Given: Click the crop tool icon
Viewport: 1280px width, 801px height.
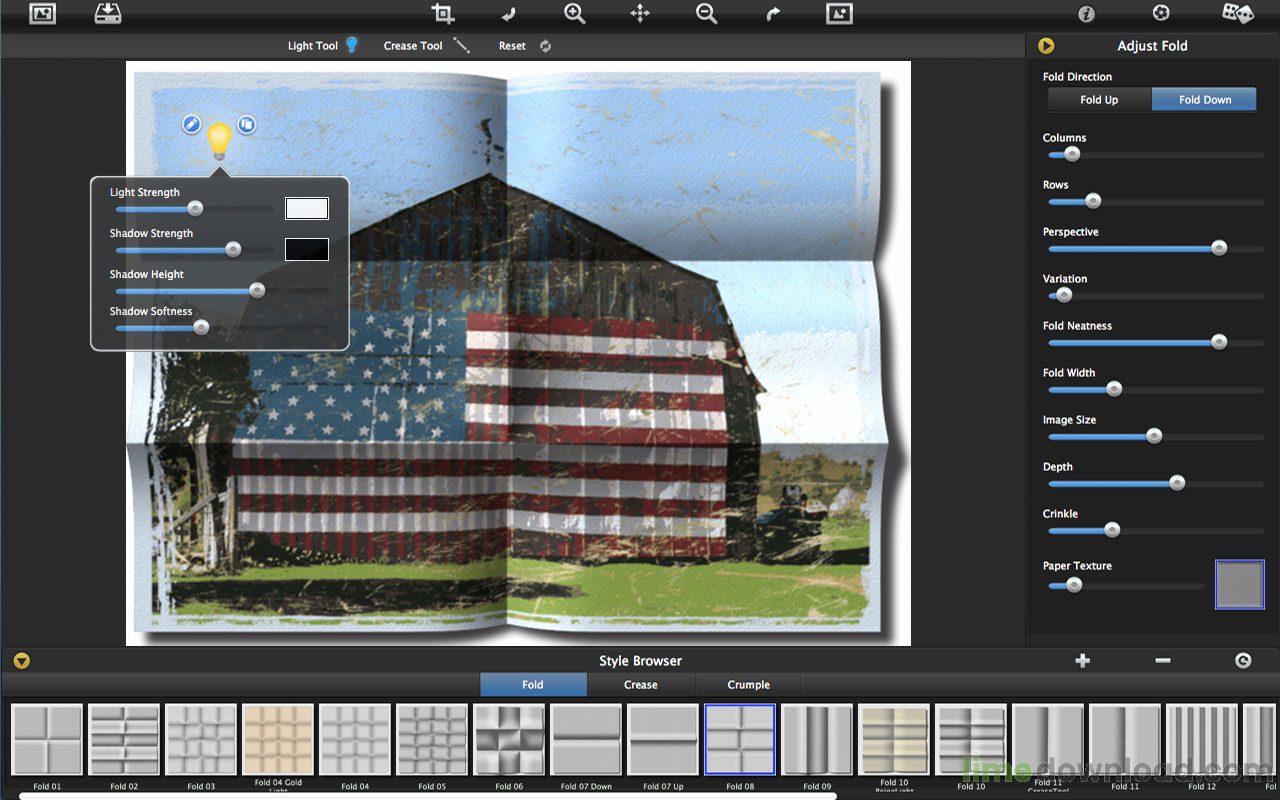Looking at the screenshot, I should (x=442, y=14).
